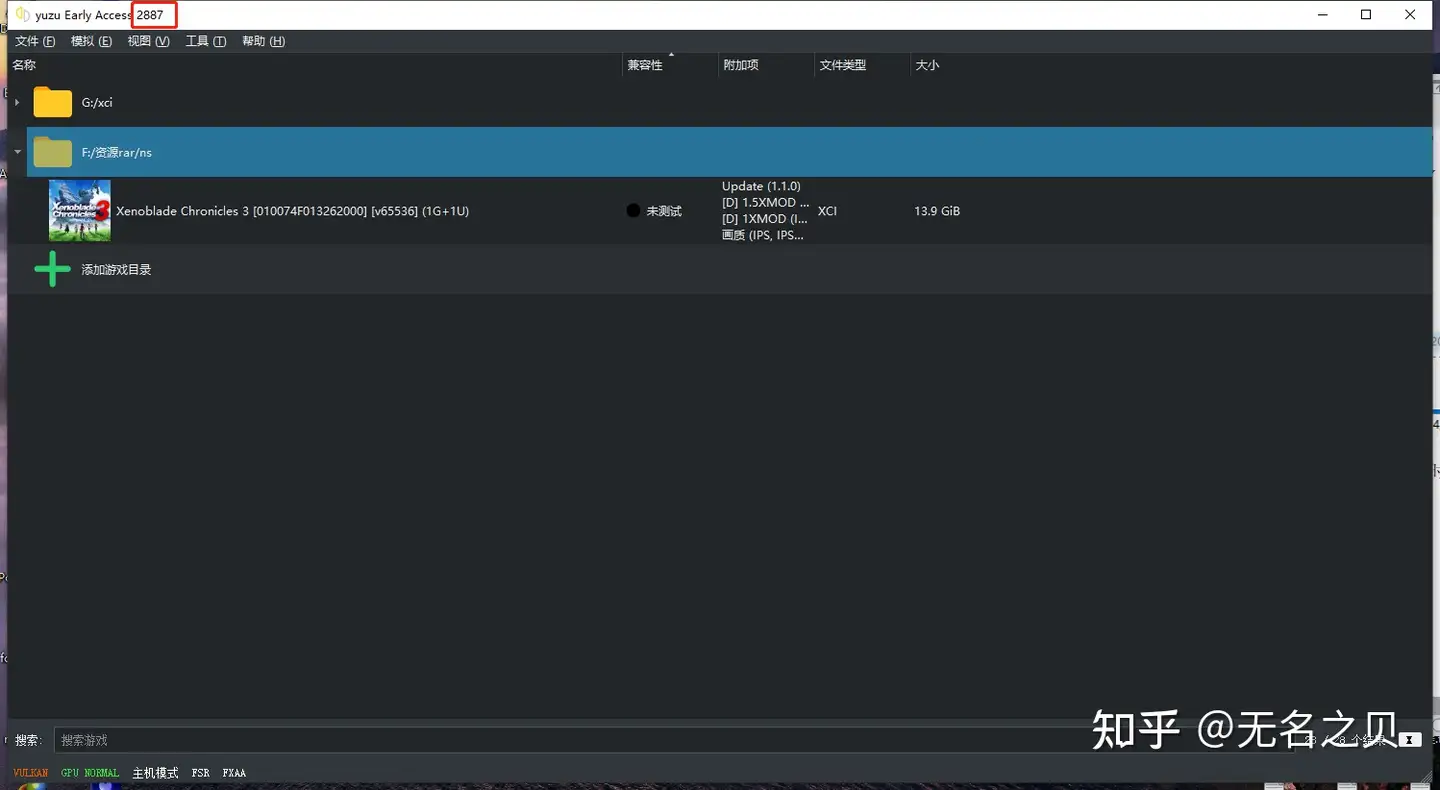Select the Xenoblade Chronicles 3 cover thumbnail

tap(80, 210)
